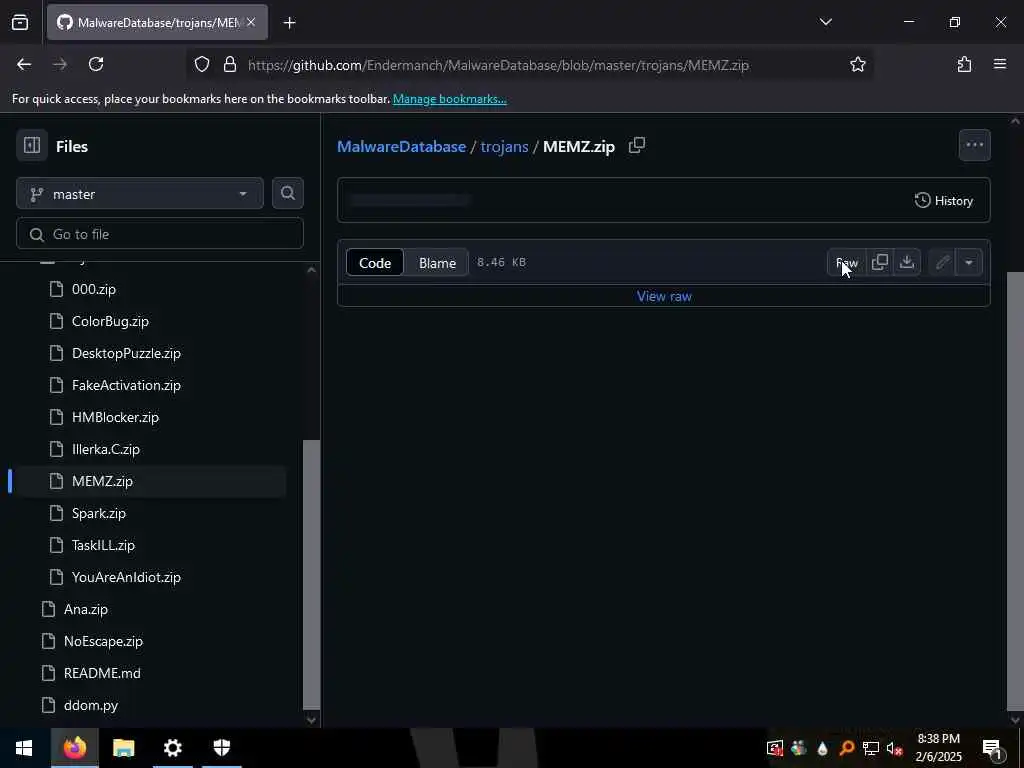The height and width of the screenshot is (768, 1024).
Task: Open YouAreAnIdiot.zip file
Action: 126,577
